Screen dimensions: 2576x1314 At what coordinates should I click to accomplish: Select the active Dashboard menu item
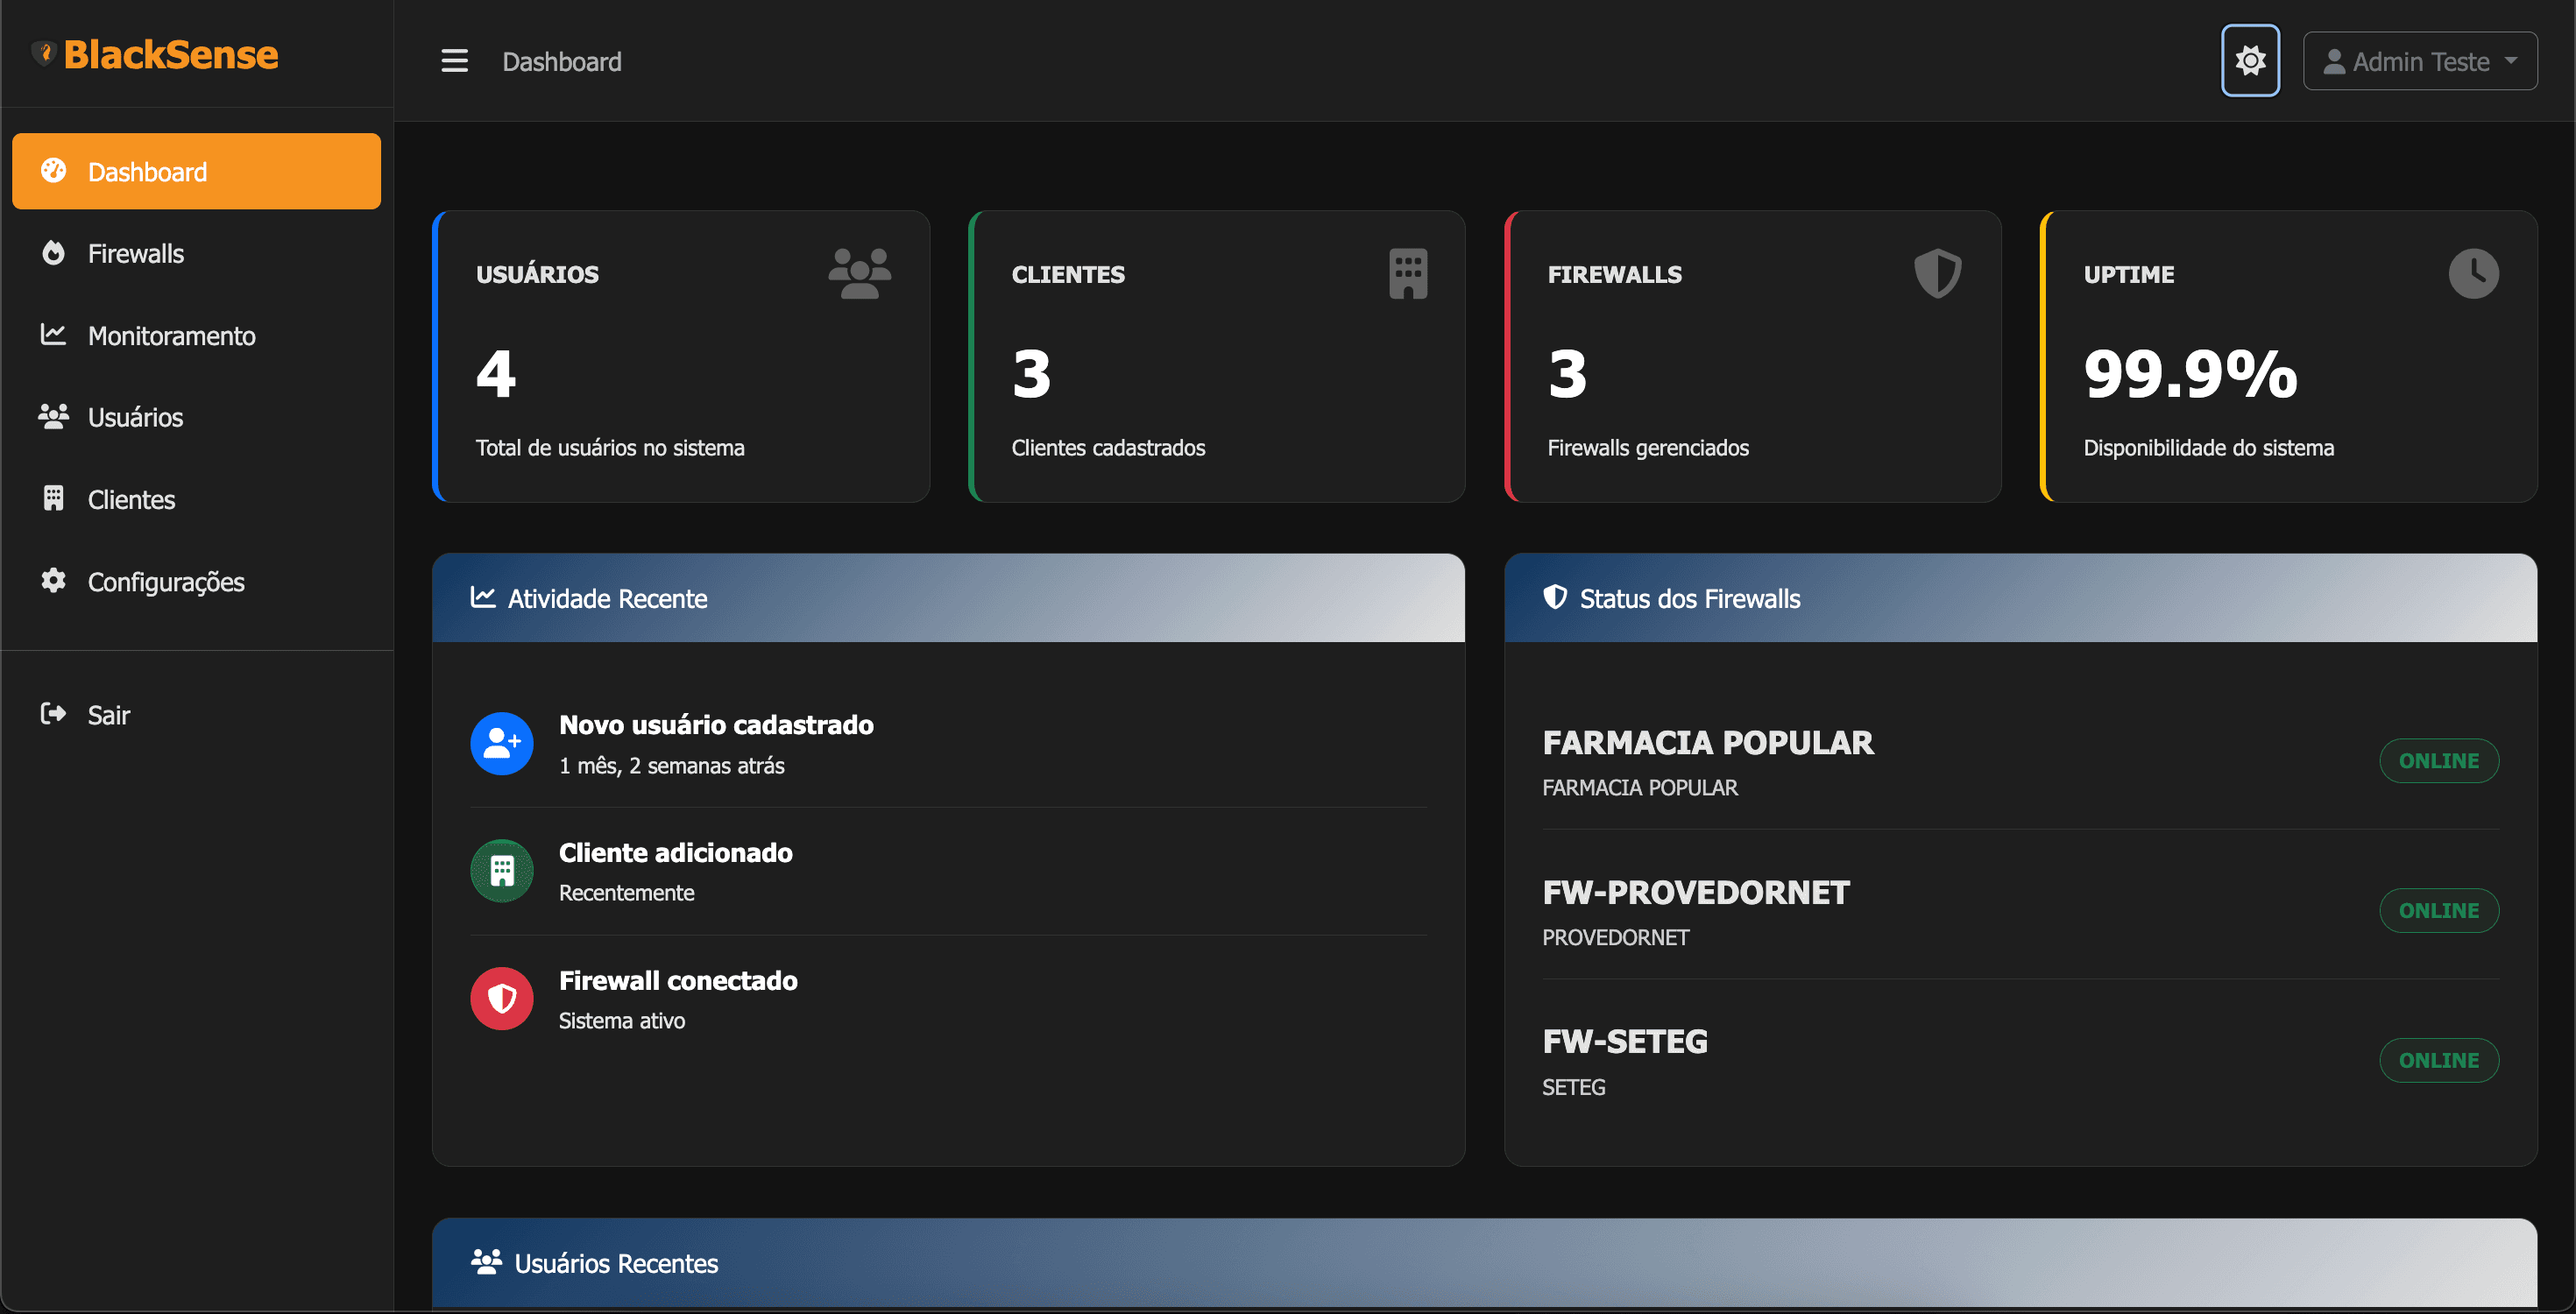coord(146,171)
